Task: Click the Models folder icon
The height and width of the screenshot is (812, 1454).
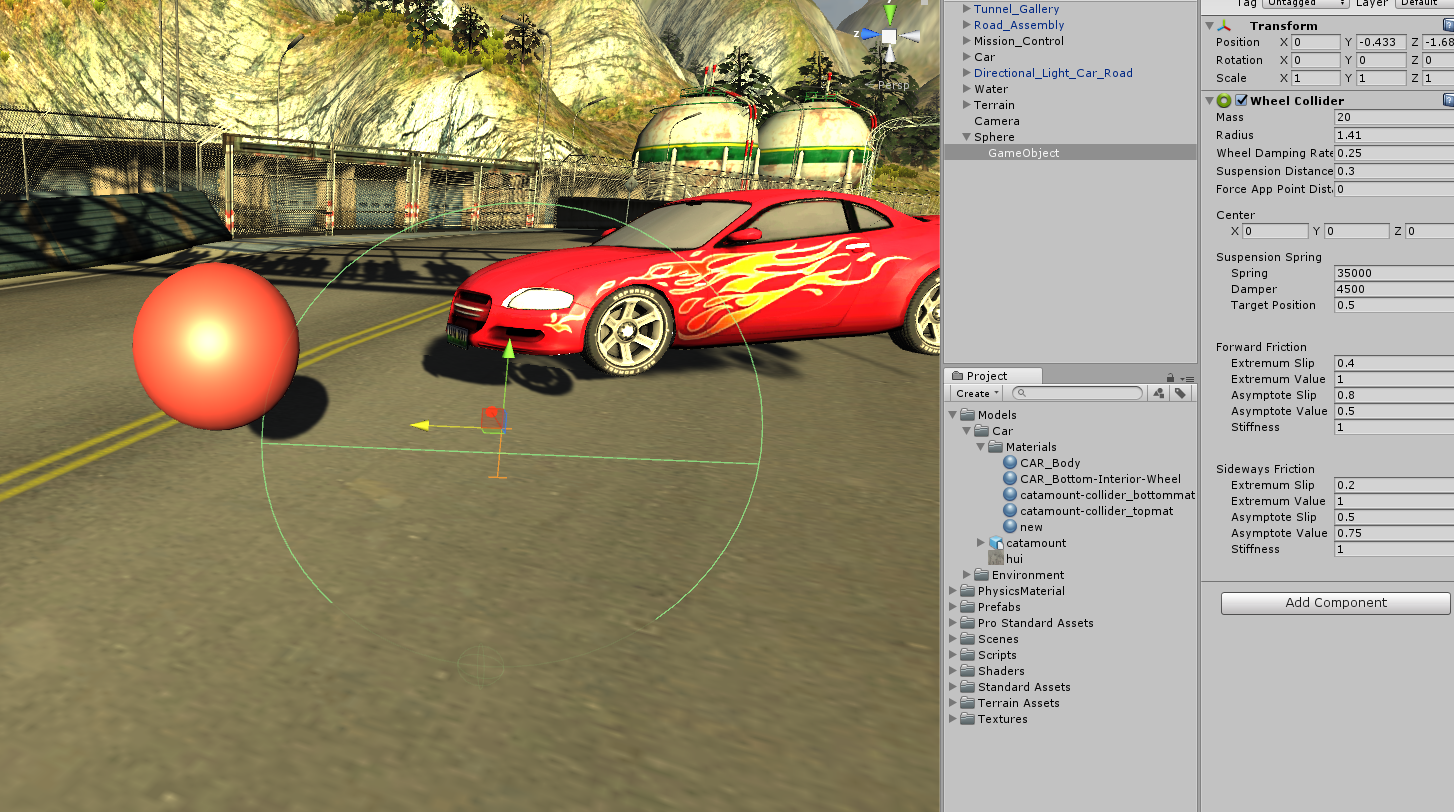Action: [967, 415]
